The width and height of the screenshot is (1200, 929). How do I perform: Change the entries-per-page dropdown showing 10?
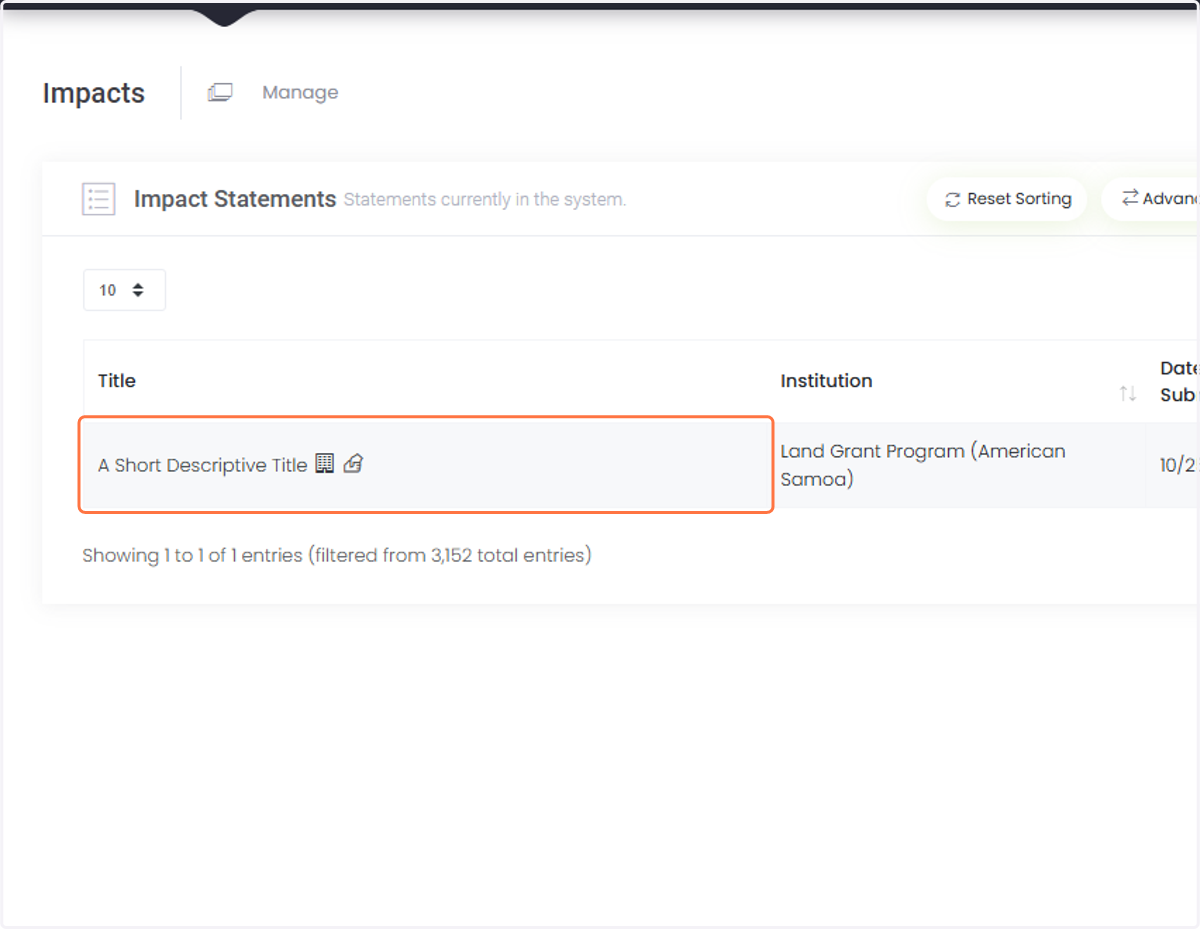tap(124, 290)
